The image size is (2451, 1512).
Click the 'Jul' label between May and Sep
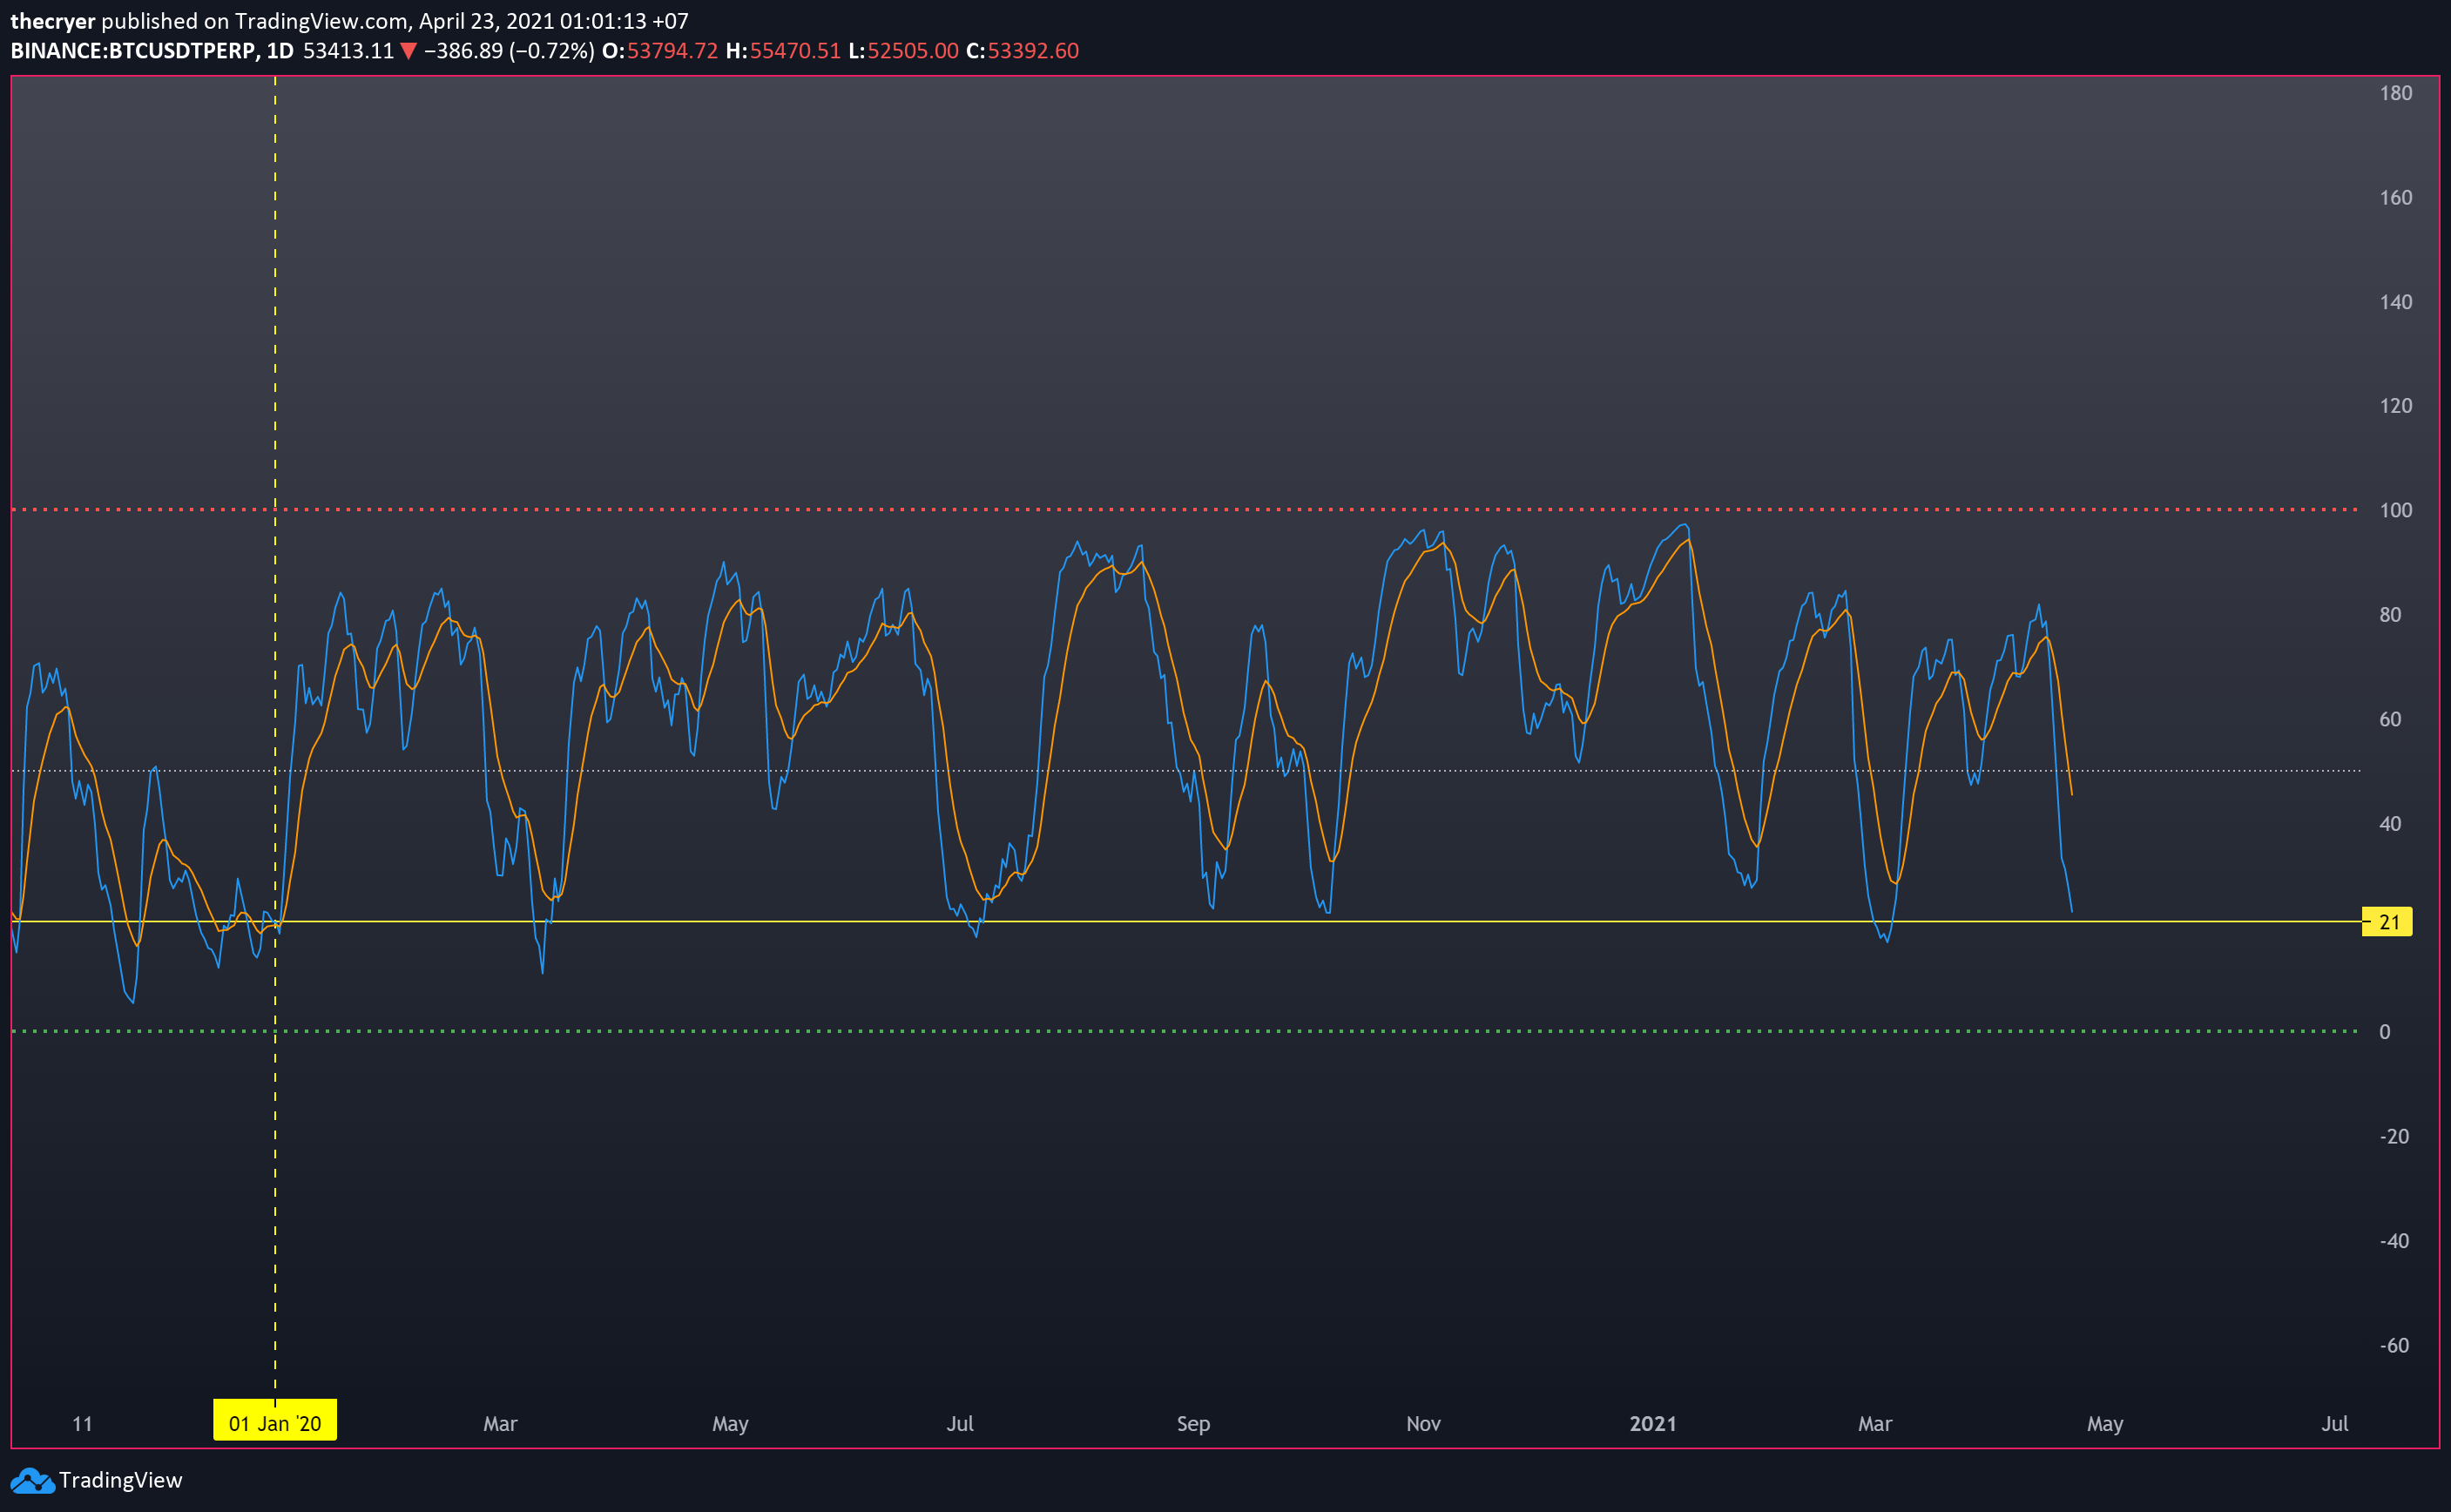pos(960,1423)
